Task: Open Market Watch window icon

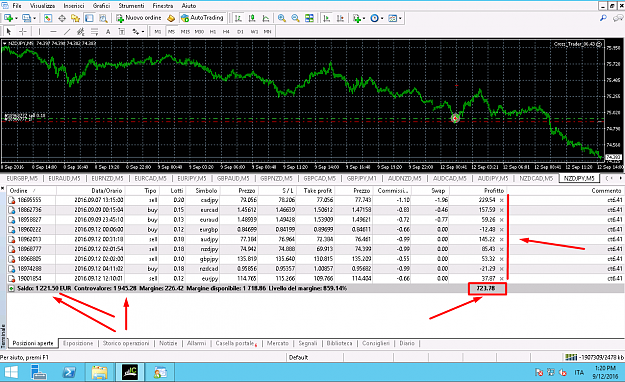Action: (48, 18)
